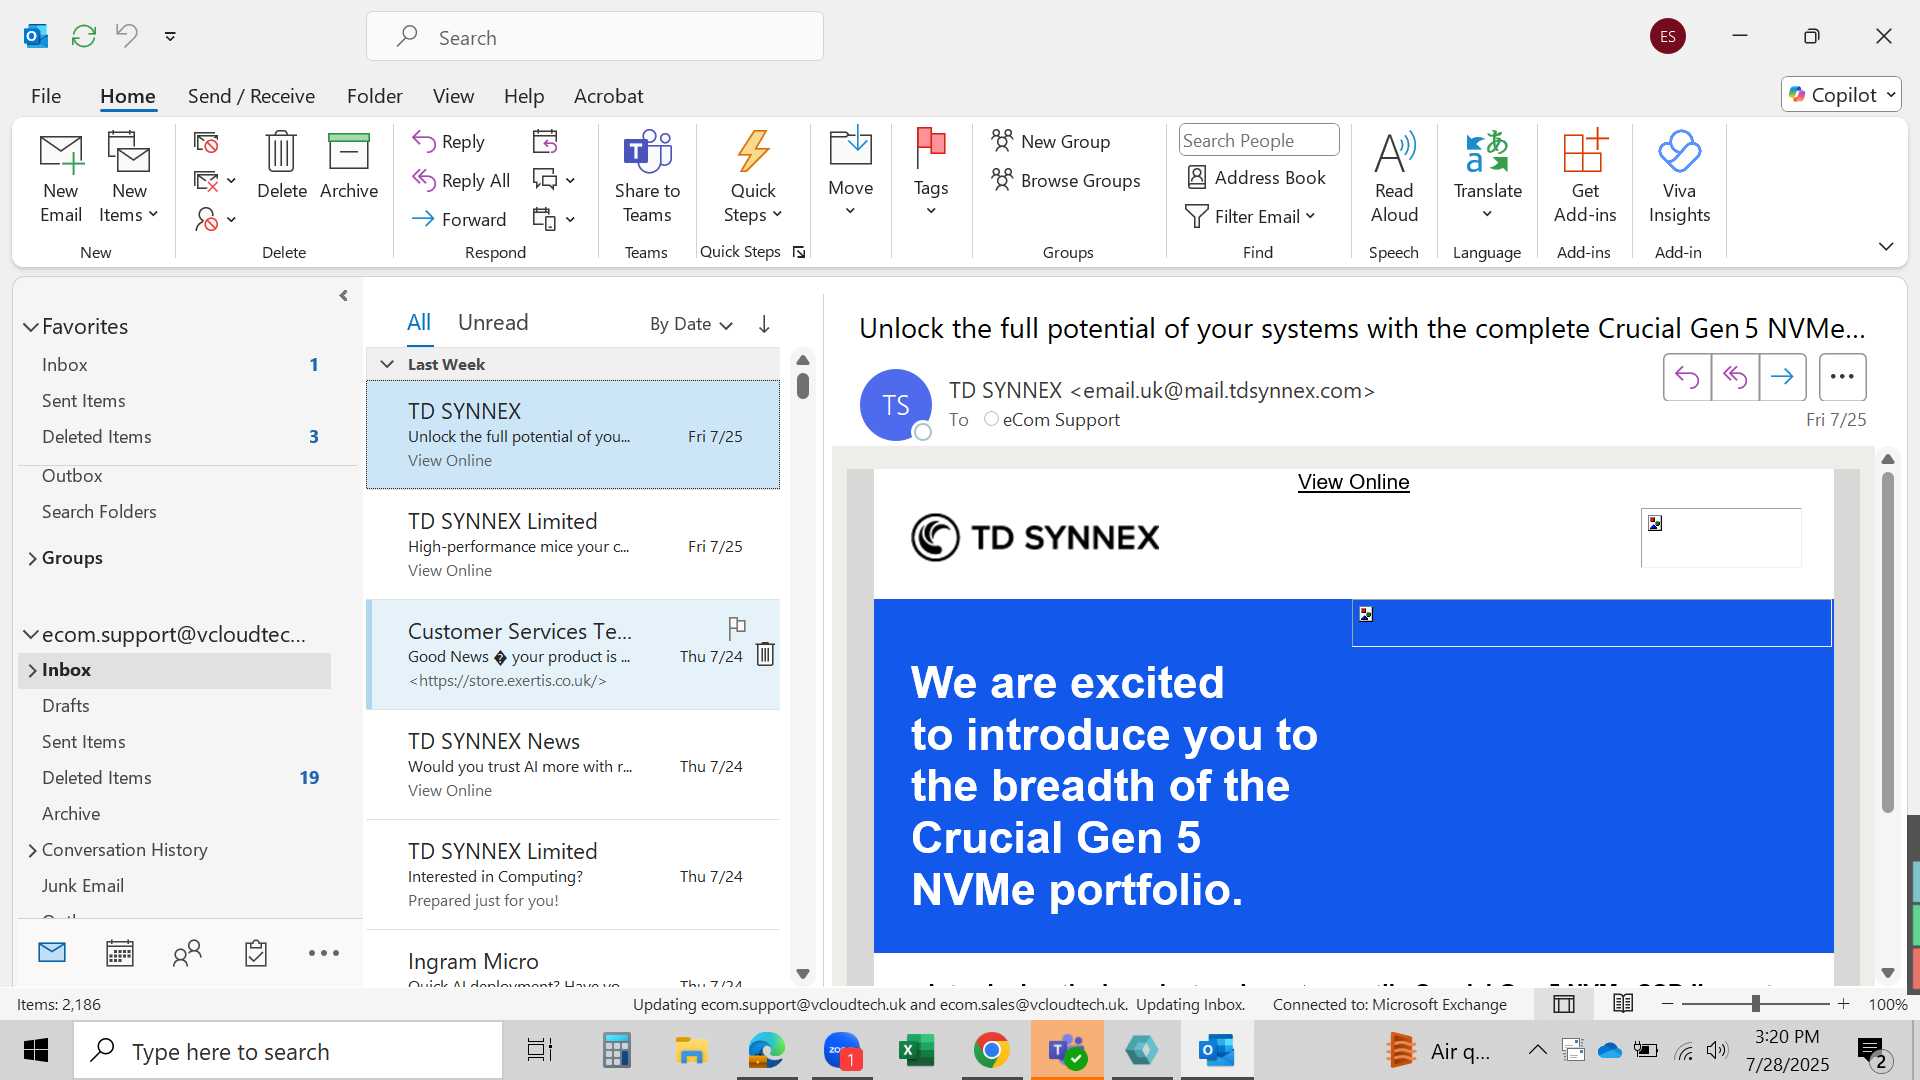Open the Acrobat tab

(x=608, y=96)
